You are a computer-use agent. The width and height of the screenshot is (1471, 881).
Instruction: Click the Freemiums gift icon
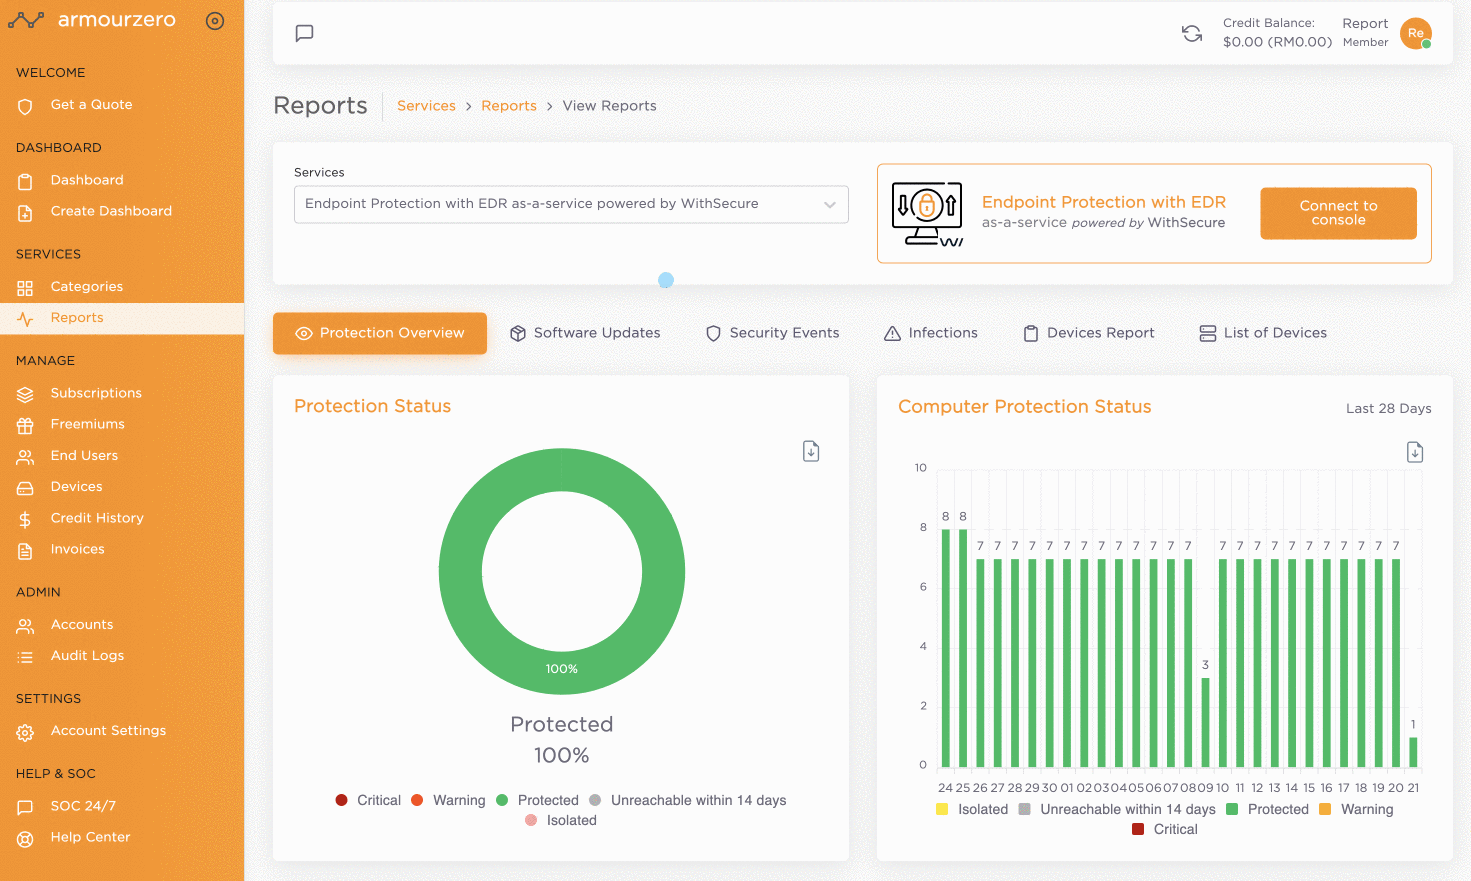point(25,425)
